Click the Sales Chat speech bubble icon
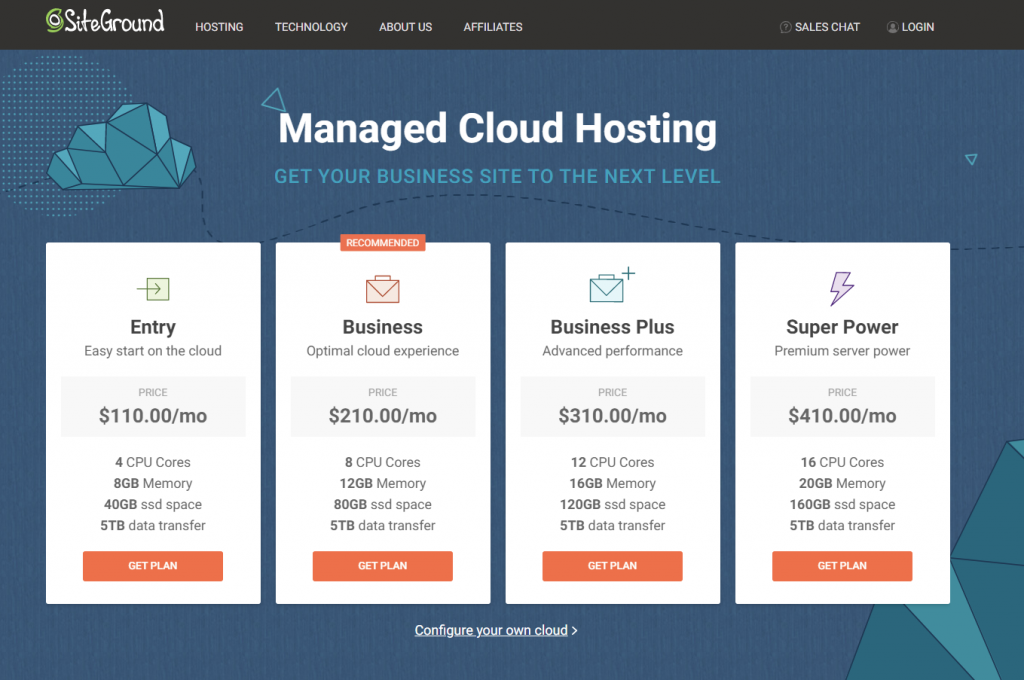 [x=786, y=27]
